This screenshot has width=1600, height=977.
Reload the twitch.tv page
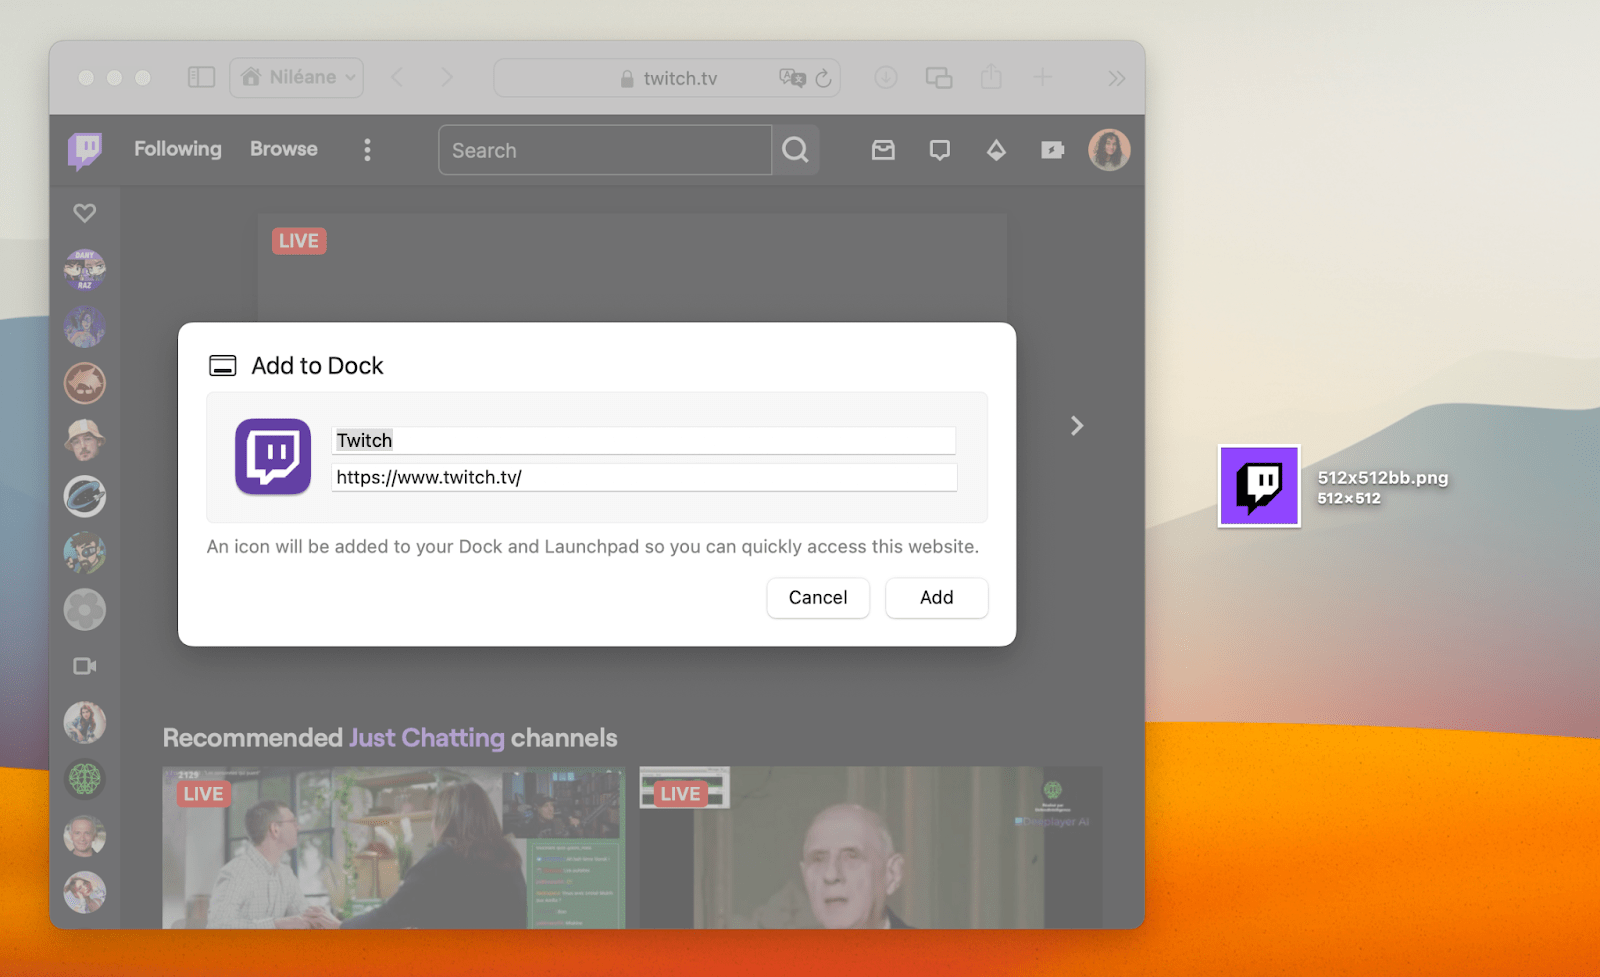[x=823, y=78]
